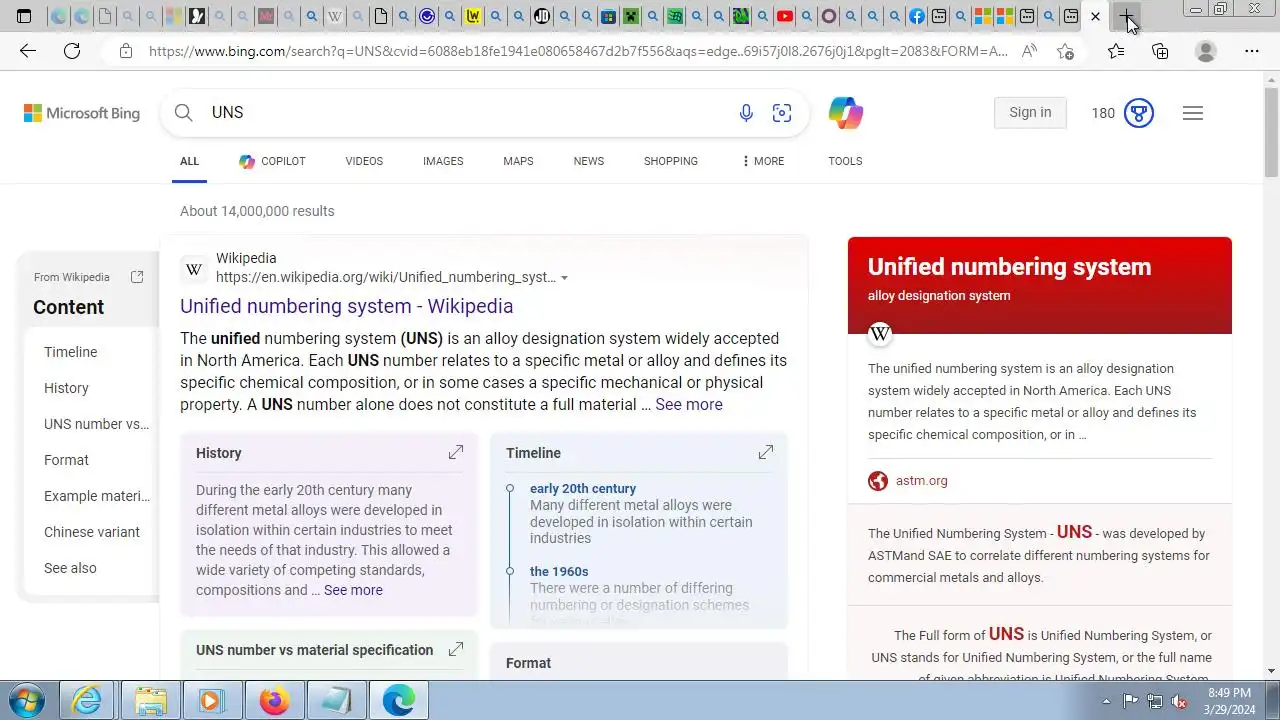The width and height of the screenshot is (1280, 720).
Task: Jump to Timeline in Content sidebar
Action: tap(71, 352)
